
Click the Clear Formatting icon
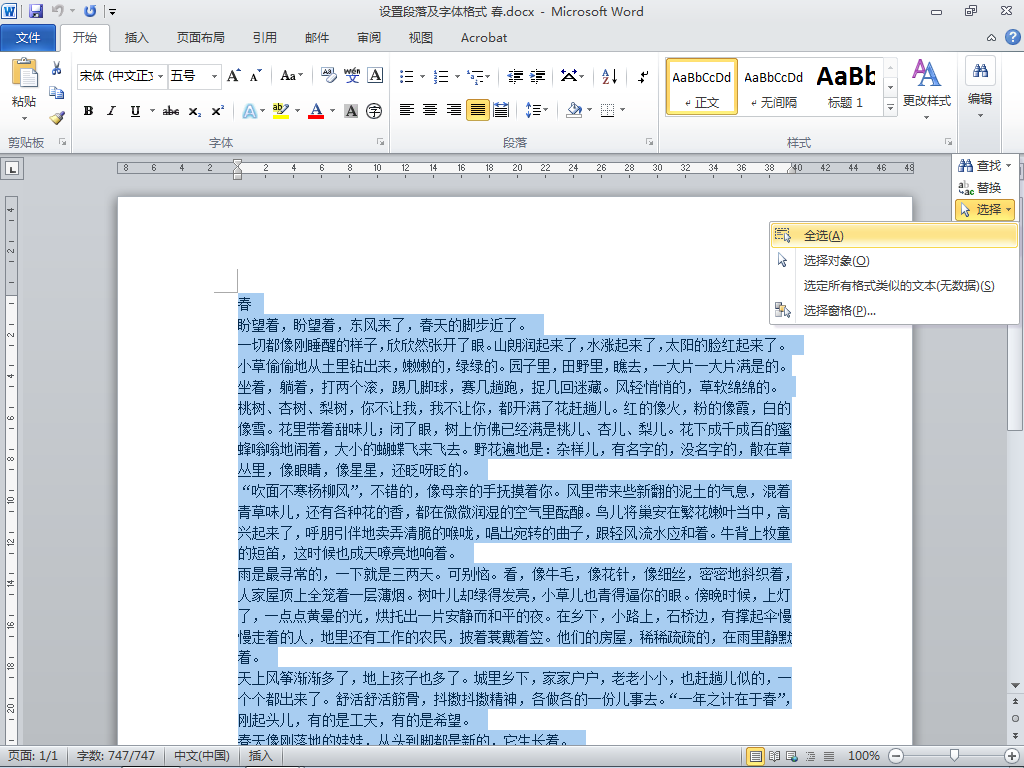pos(328,76)
